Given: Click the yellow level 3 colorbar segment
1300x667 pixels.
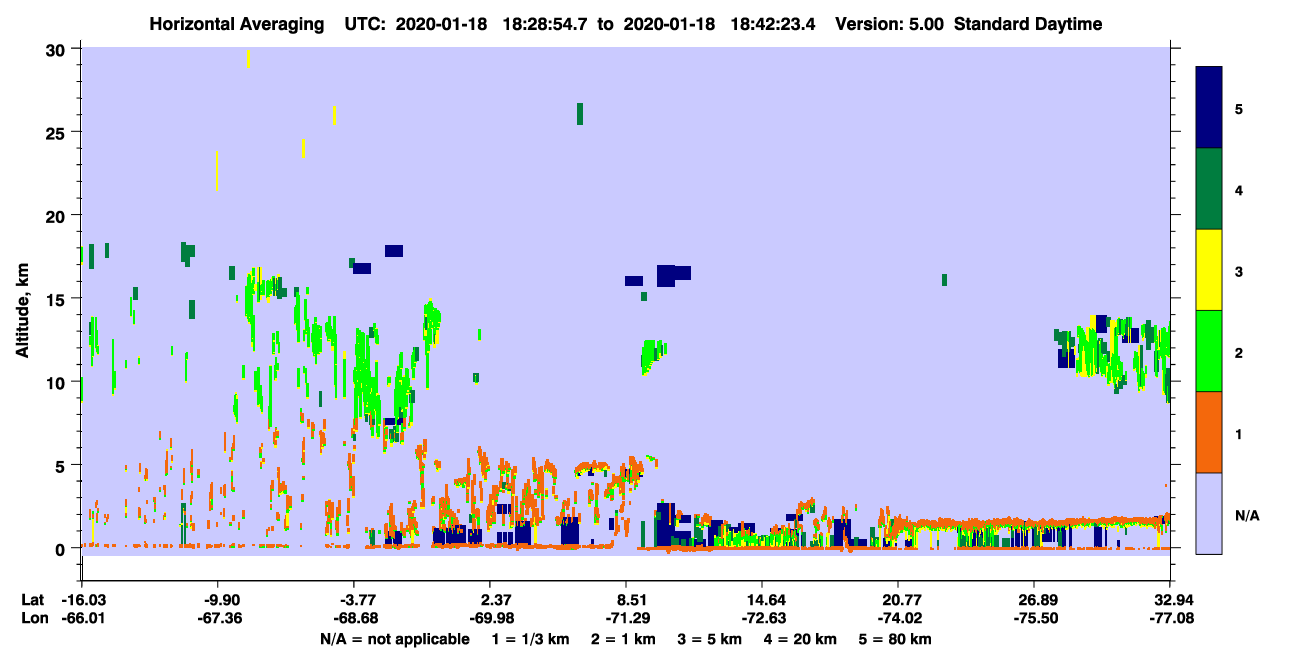Looking at the screenshot, I should [x=1209, y=270].
